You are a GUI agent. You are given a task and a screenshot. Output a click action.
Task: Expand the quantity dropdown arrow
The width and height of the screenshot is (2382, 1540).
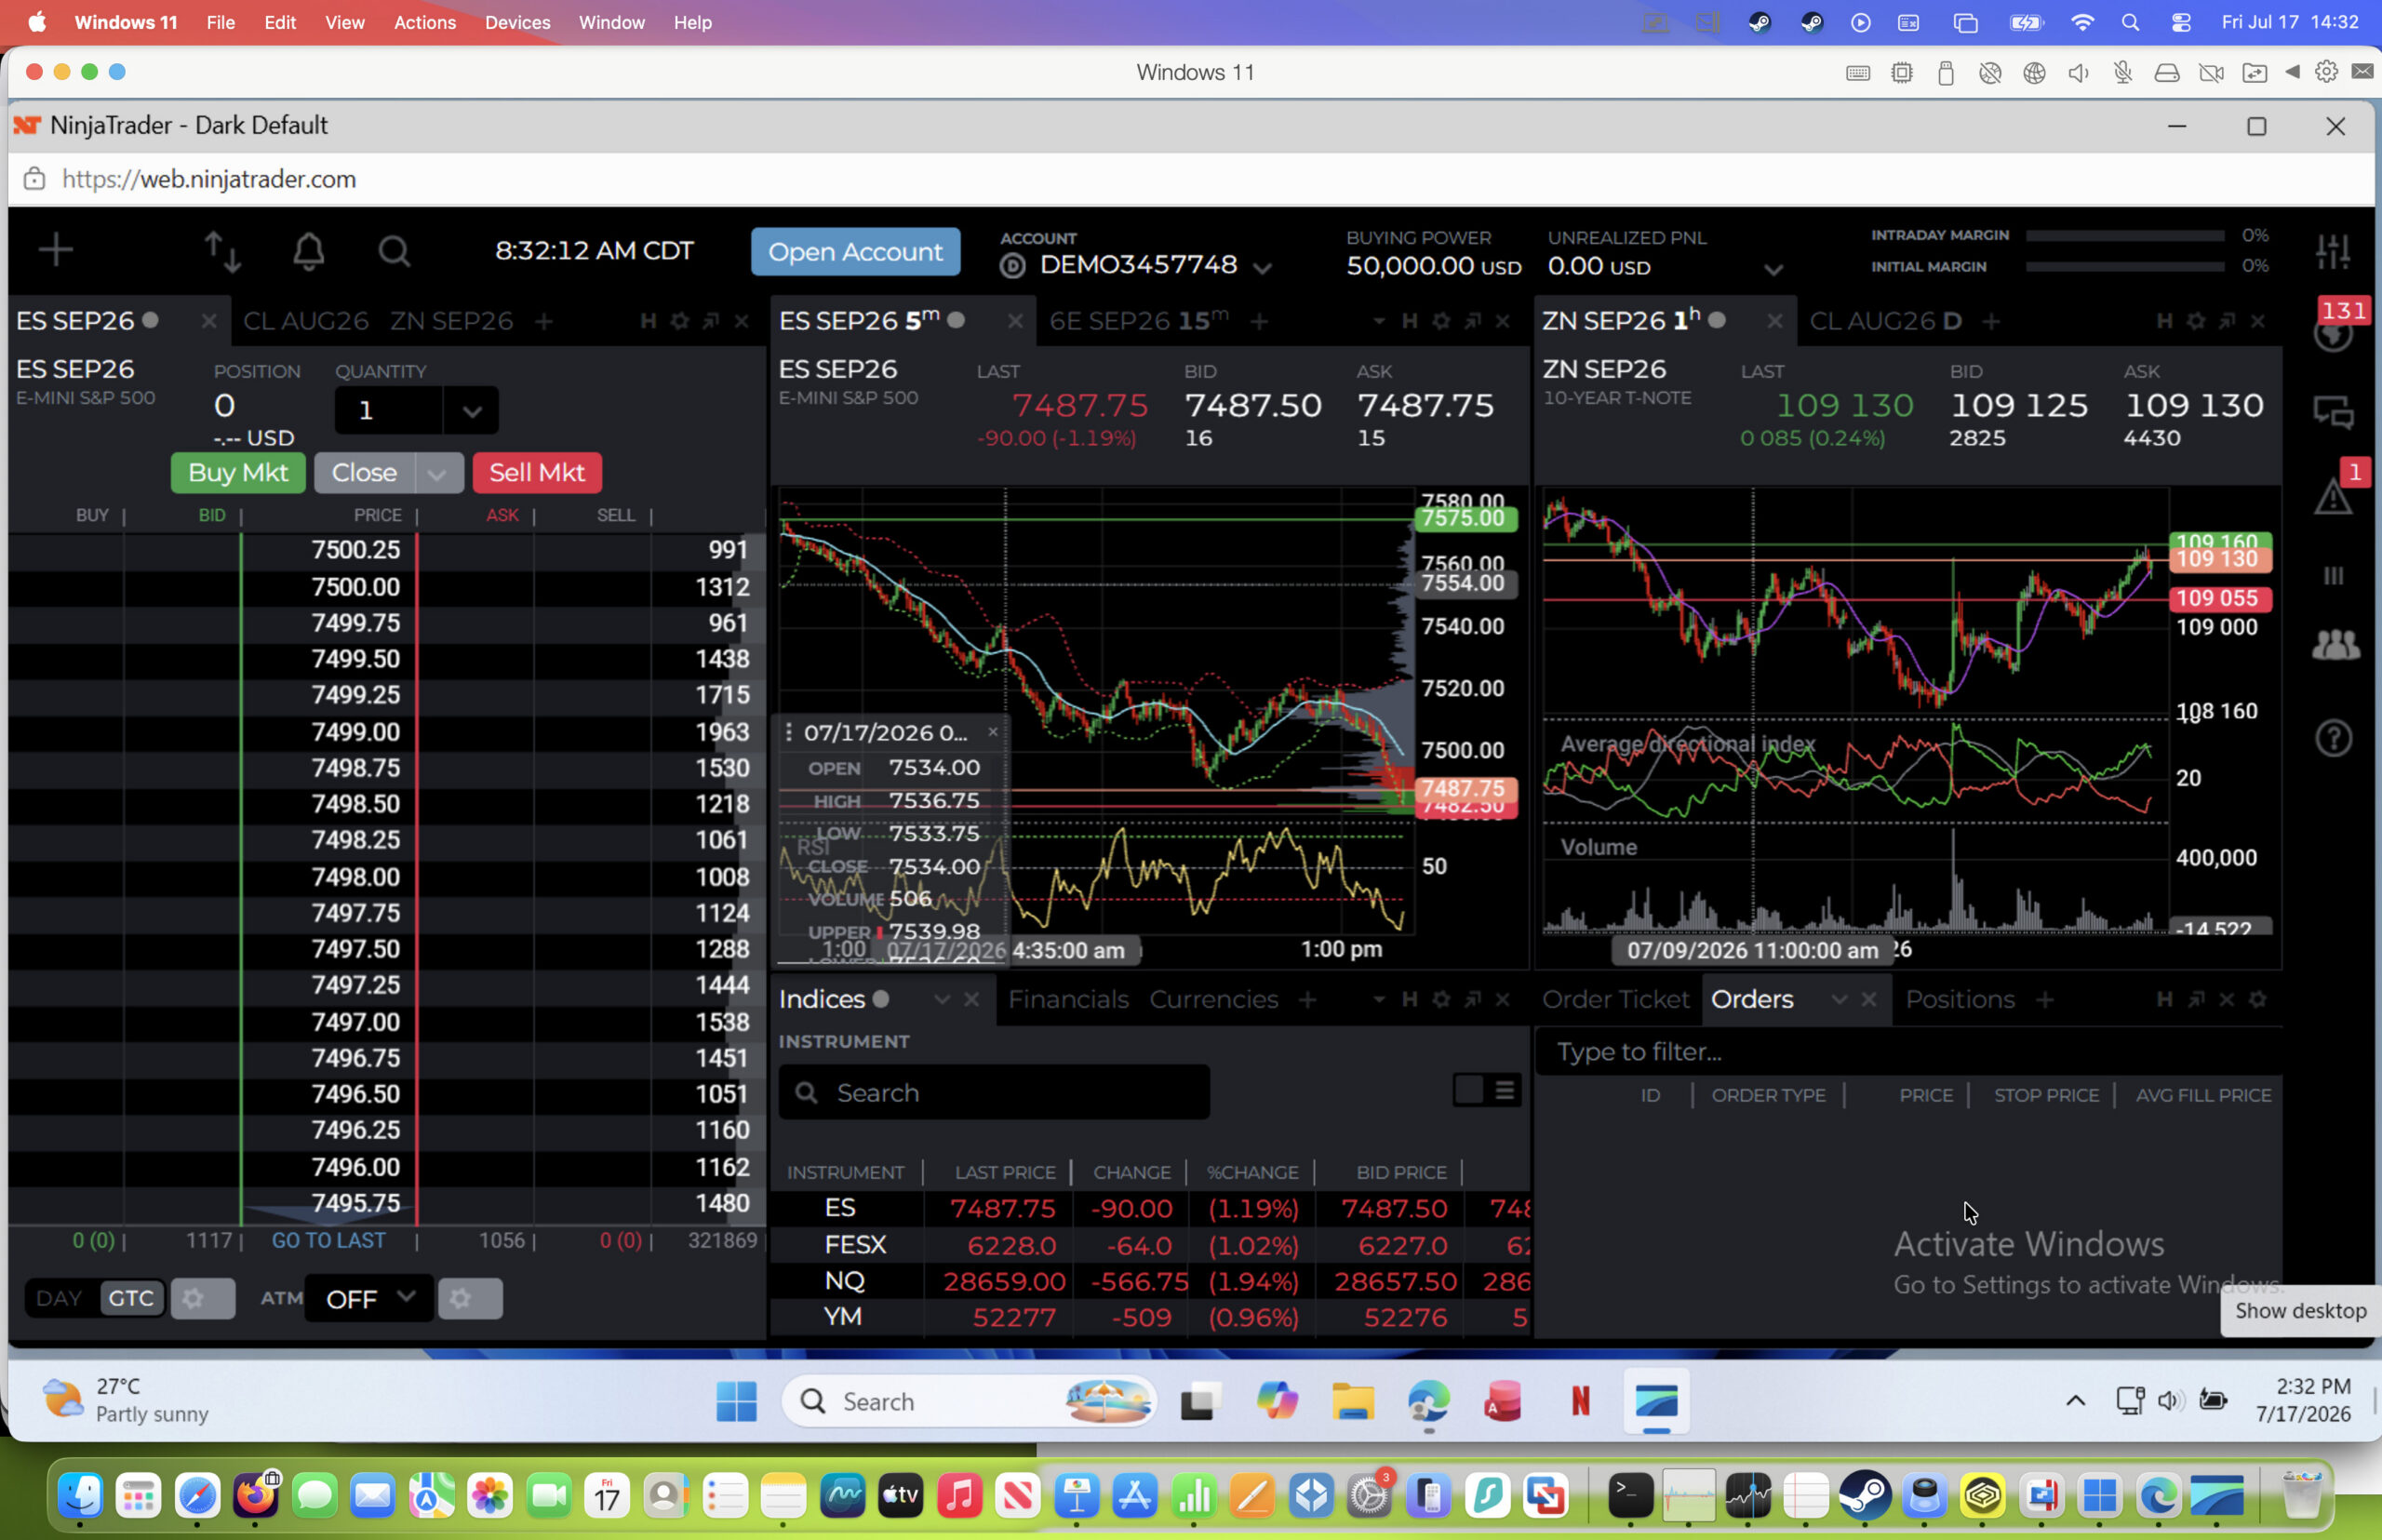pos(471,411)
